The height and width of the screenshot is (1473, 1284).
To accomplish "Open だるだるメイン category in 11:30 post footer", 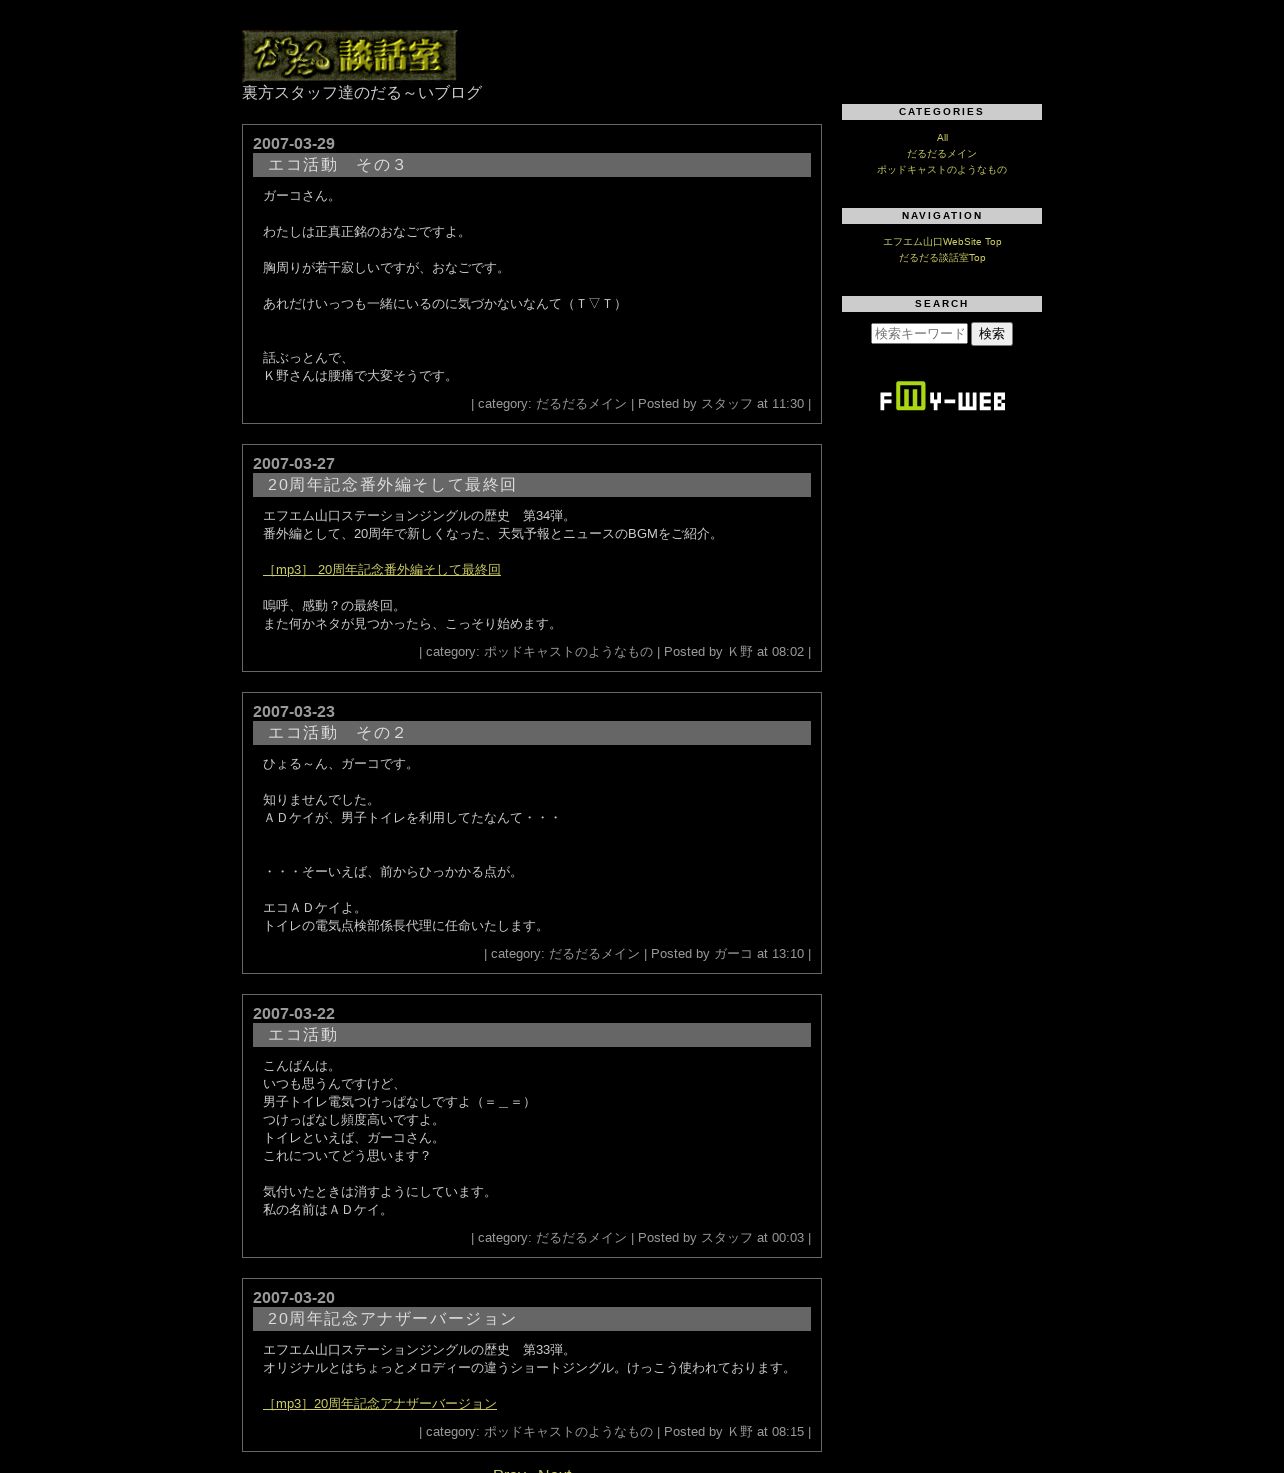I will coord(581,404).
